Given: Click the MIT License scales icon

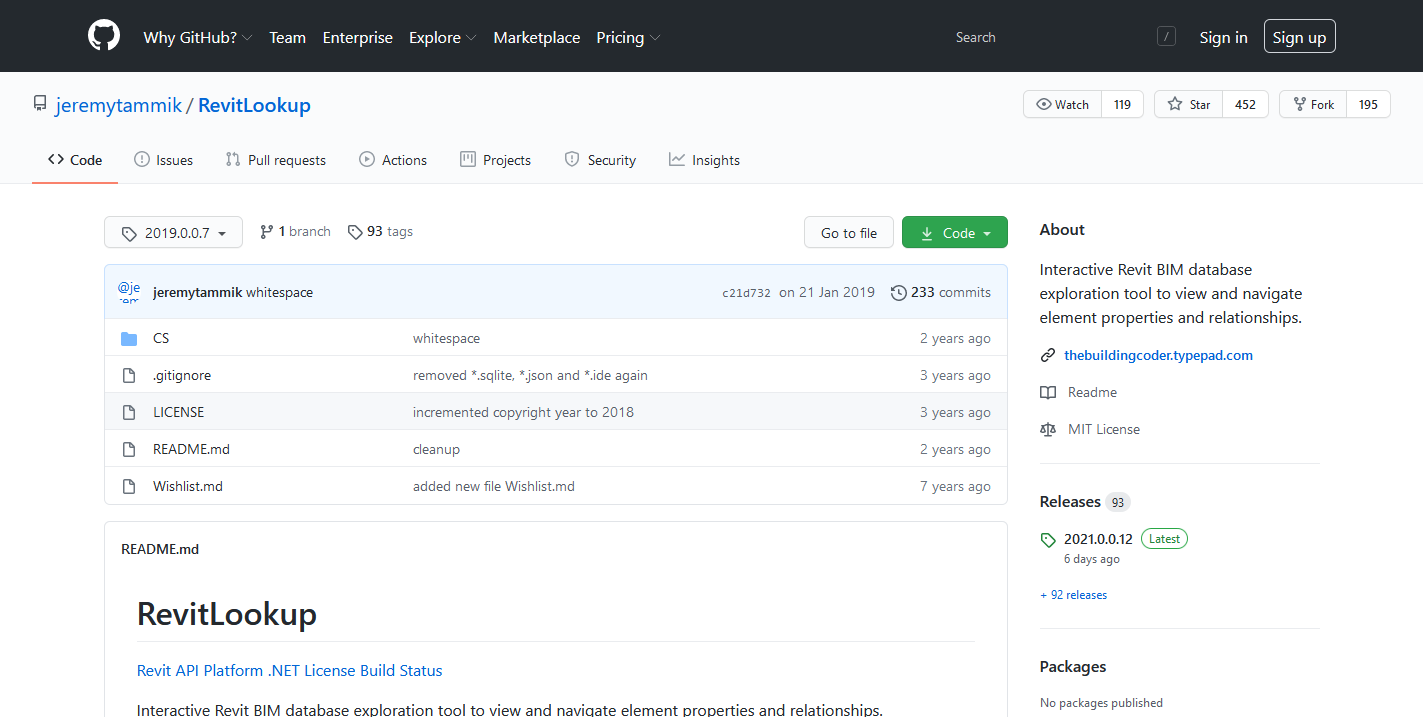Looking at the screenshot, I should pos(1048,430).
